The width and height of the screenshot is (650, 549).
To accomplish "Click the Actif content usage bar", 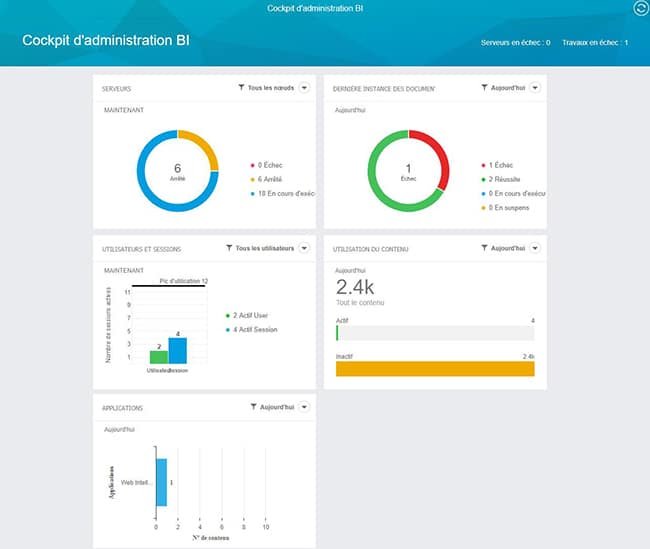I will point(435,333).
